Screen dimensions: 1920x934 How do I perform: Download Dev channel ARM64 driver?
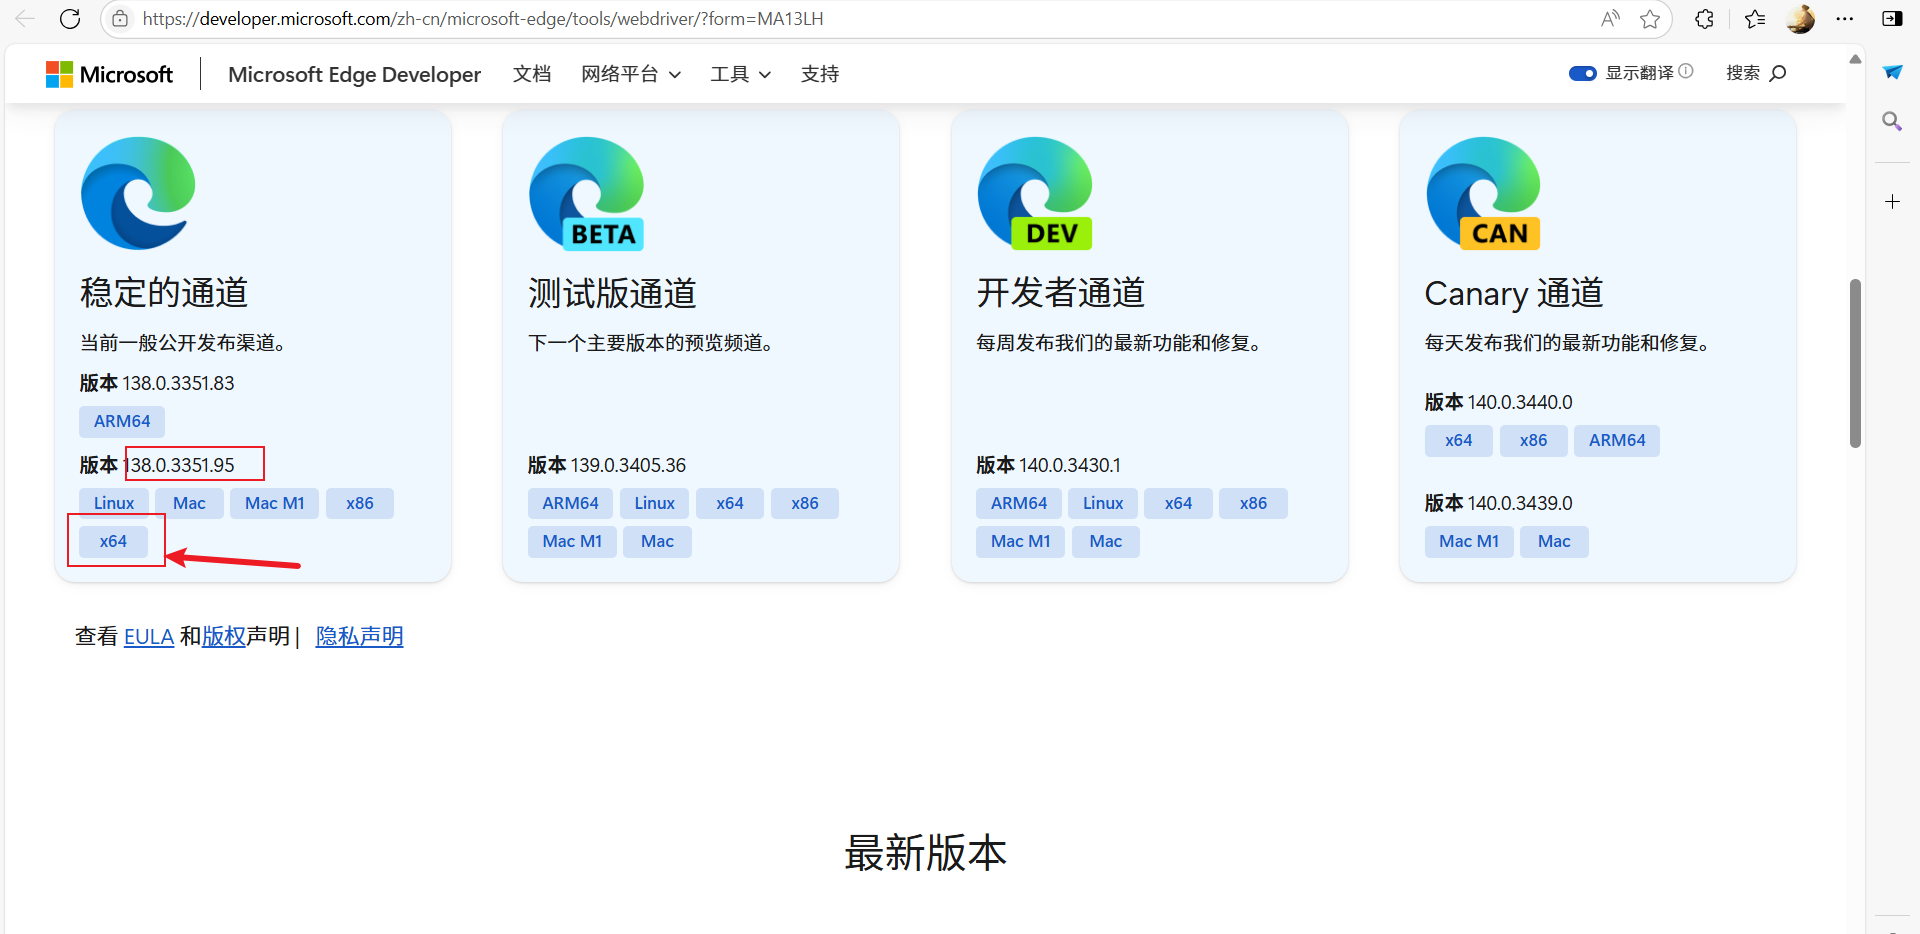(x=1019, y=503)
